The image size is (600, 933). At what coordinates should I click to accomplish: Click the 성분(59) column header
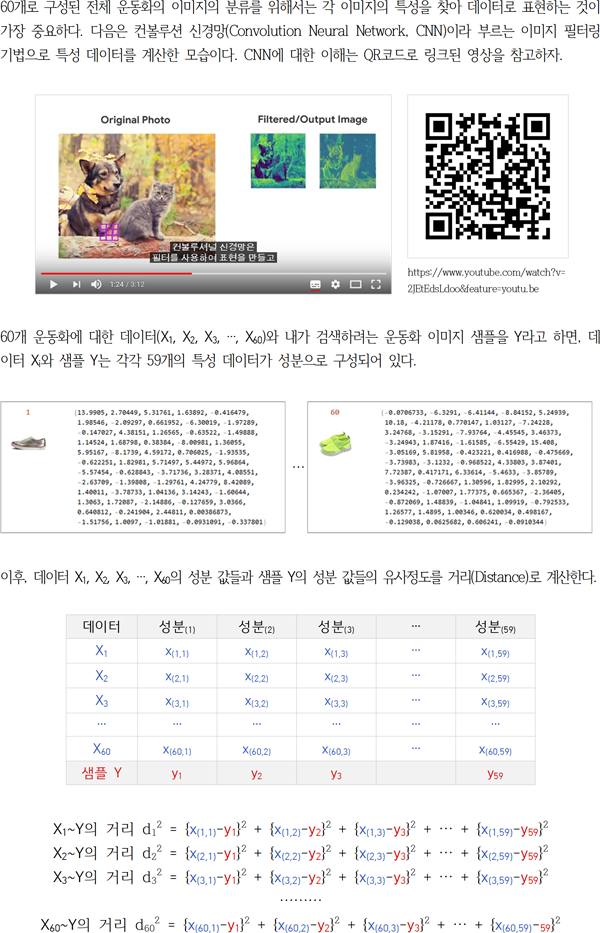495,626
